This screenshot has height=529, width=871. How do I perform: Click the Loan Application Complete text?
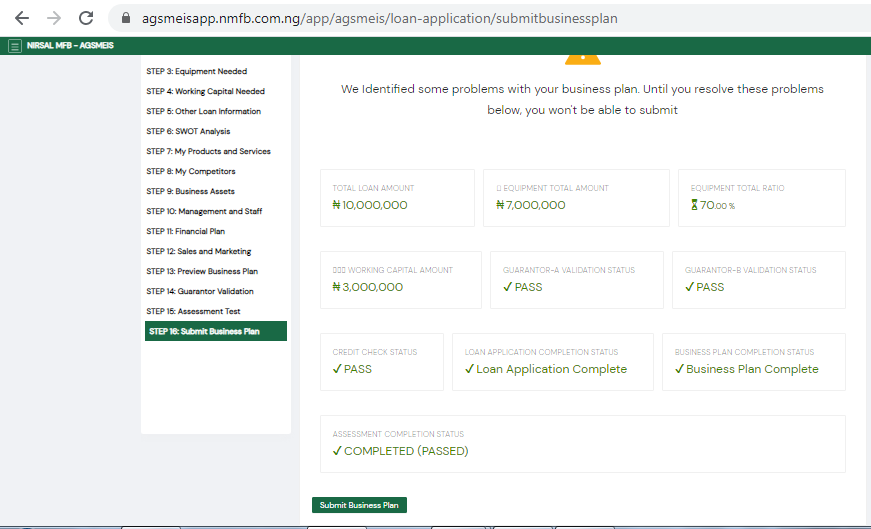point(552,370)
